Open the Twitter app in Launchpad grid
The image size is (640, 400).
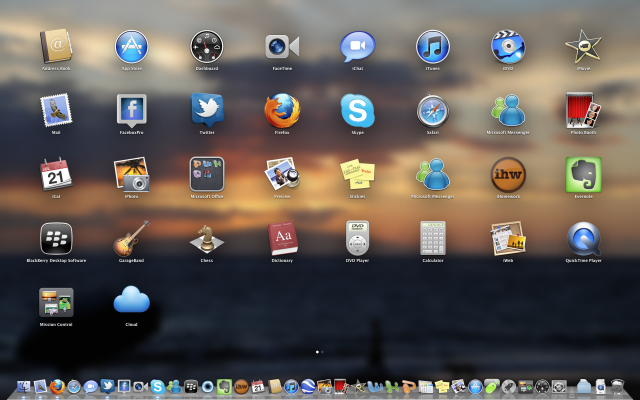207,110
